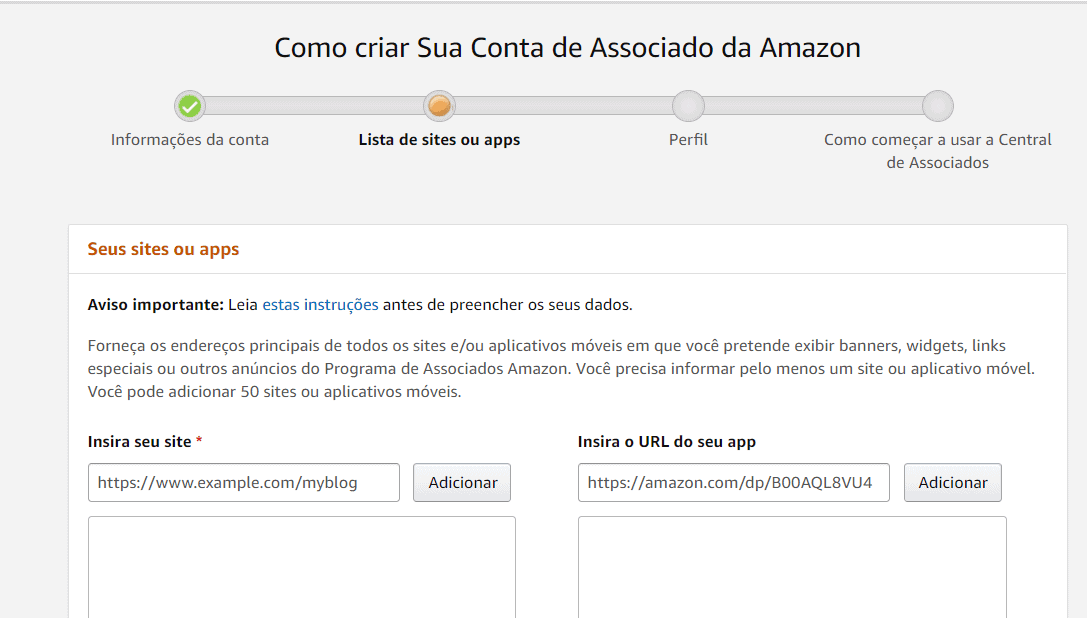Viewport: 1087px width, 618px height.
Task: Click the gray circle above Perfil
Action: coord(688,106)
